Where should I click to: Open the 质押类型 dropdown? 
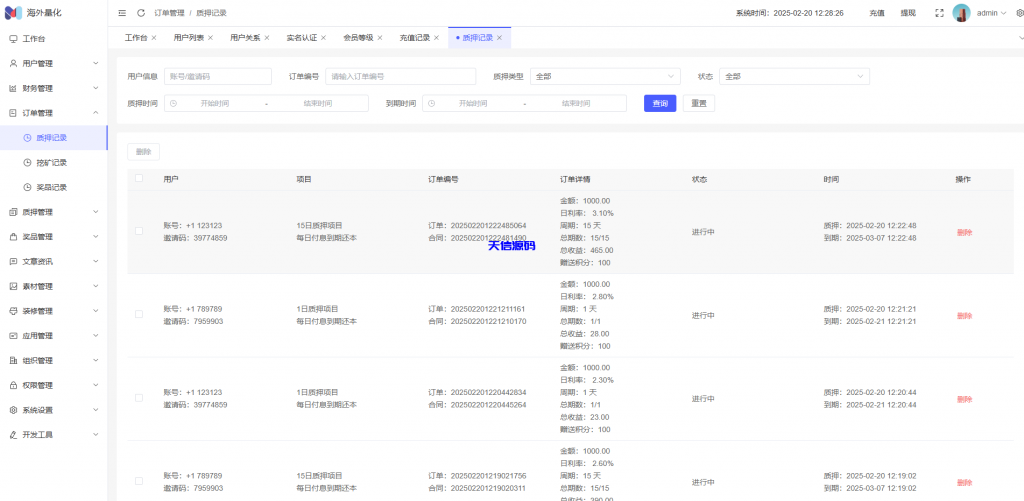pyautogui.click(x=605, y=76)
